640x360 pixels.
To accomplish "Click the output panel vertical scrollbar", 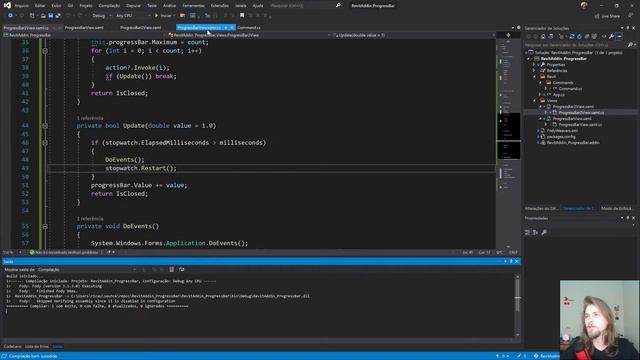I will (x=518, y=305).
